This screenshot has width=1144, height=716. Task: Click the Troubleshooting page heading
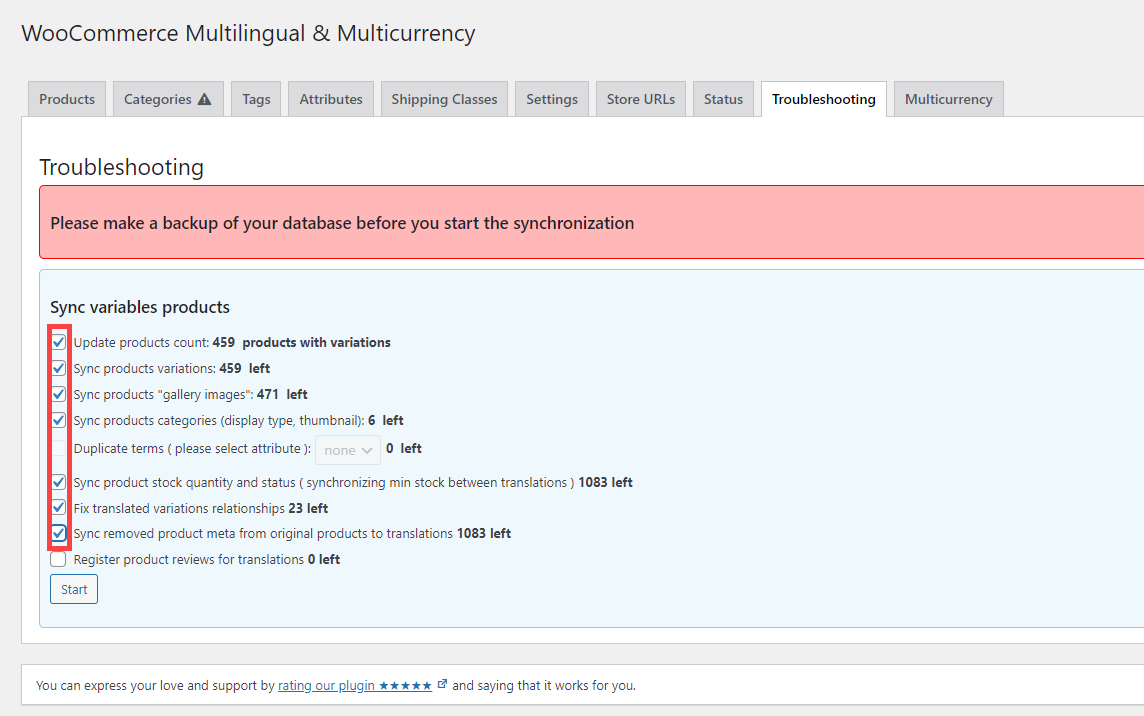click(x=122, y=167)
